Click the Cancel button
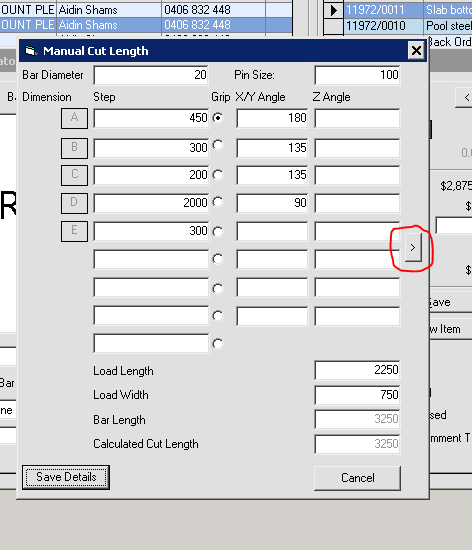The height and width of the screenshot is (550, 472). click(357, 478)
